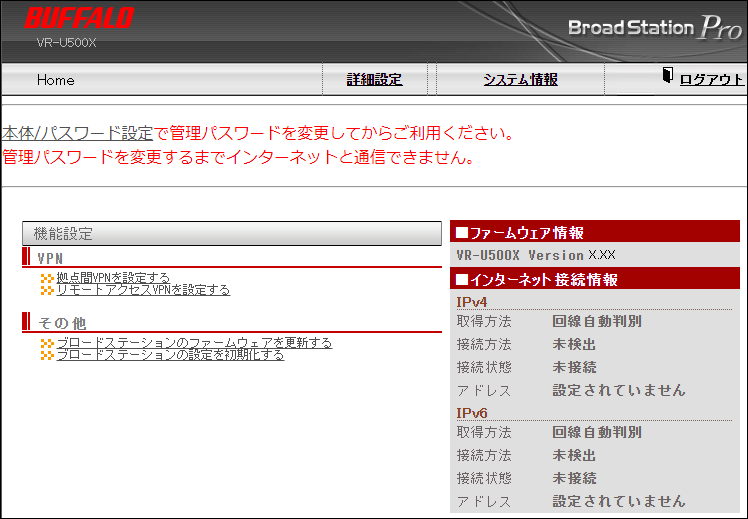Click the その他 section heading
The image size is (748, 519).
[x=62, y=323]
